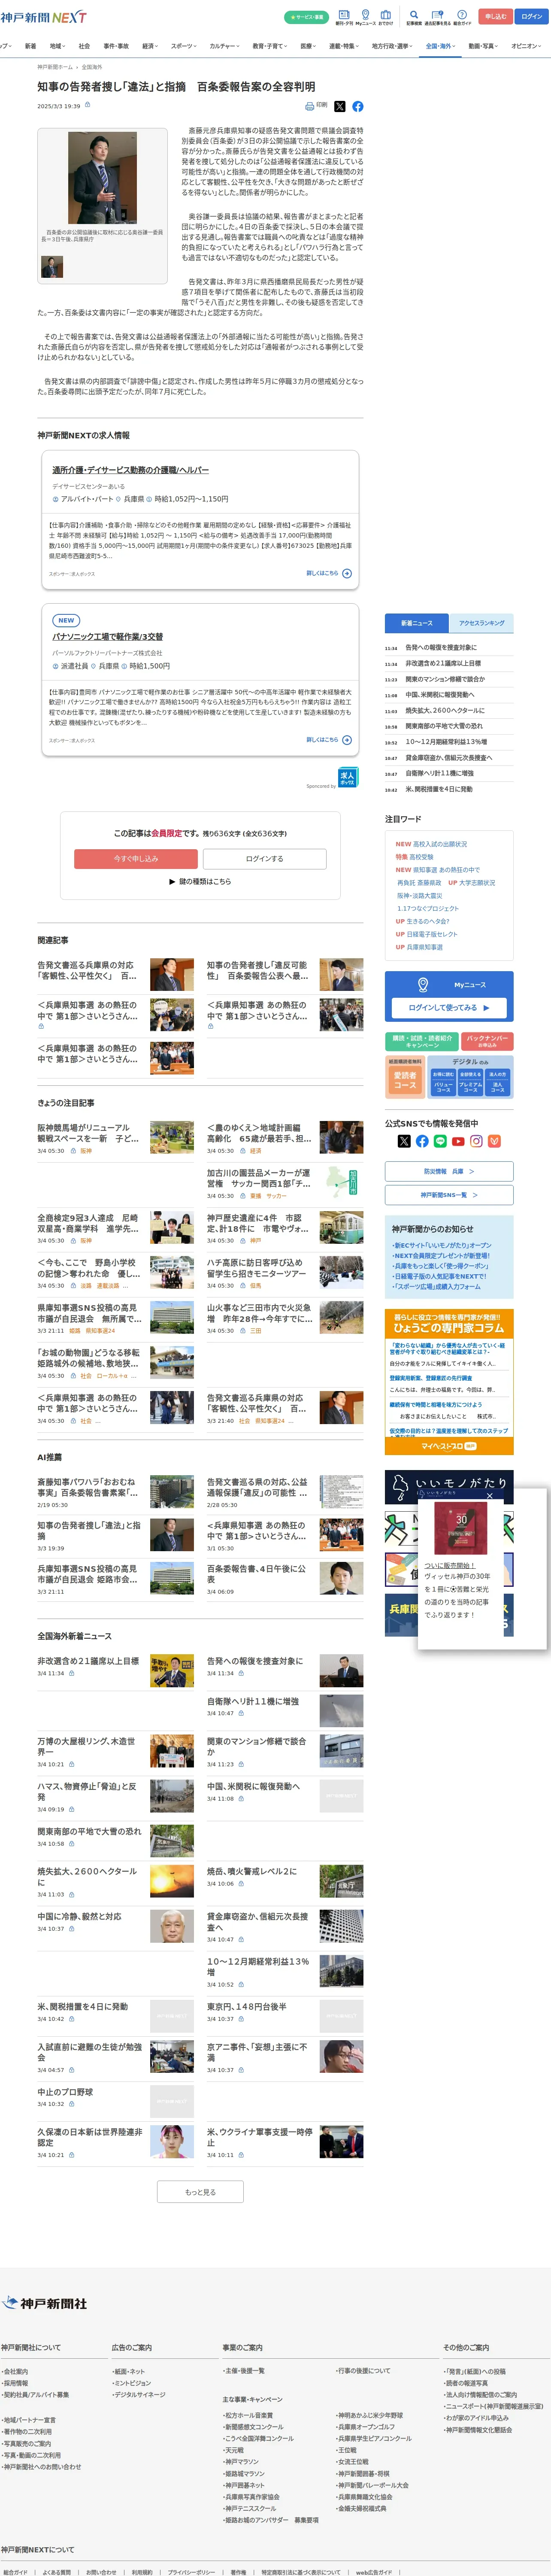Click 詳しくはこちら arrow on 通所介護 job card
The height and width of the screenshot is (2576, 551).
click(x=347, y=574)
